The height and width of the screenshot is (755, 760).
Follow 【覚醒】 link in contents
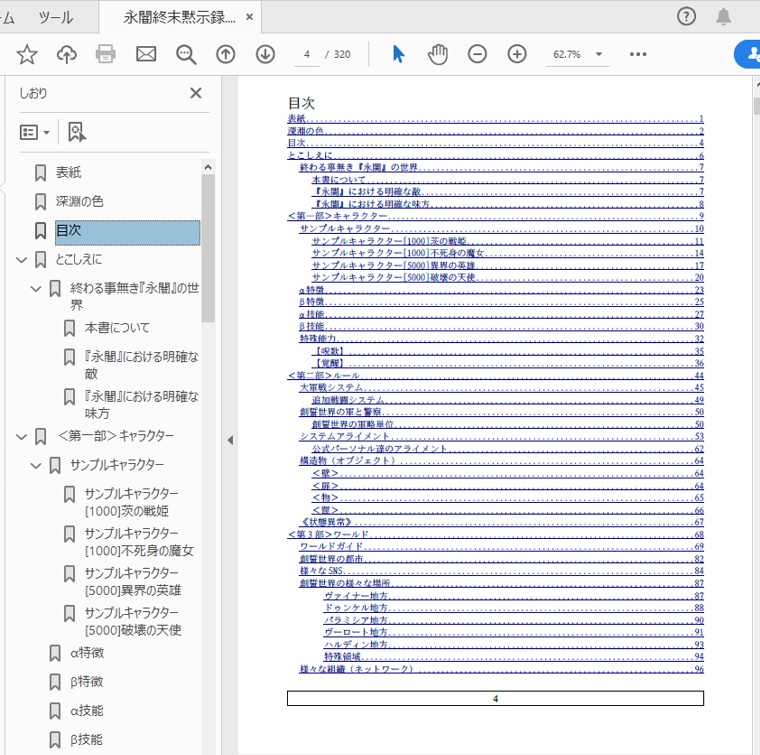tap(509, 363)
